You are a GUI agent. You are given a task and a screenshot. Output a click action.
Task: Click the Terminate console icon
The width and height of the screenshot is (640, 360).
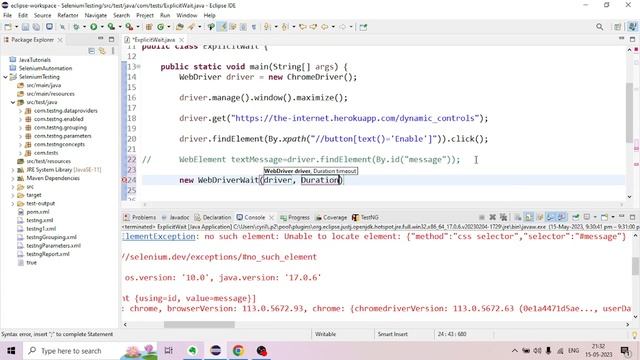(x=482, y=217)
